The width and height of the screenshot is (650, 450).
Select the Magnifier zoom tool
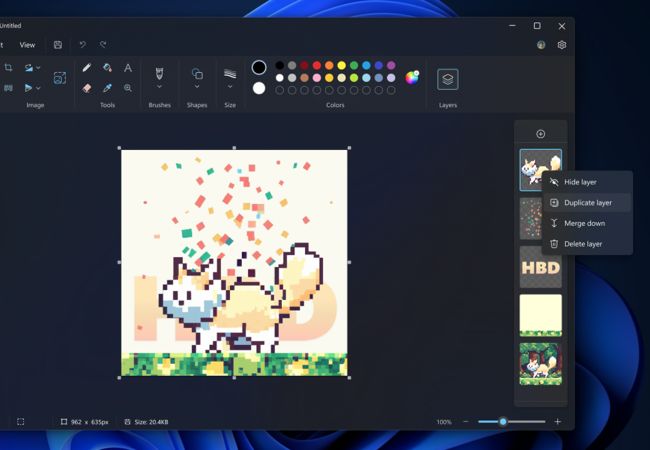coord(128,88)
